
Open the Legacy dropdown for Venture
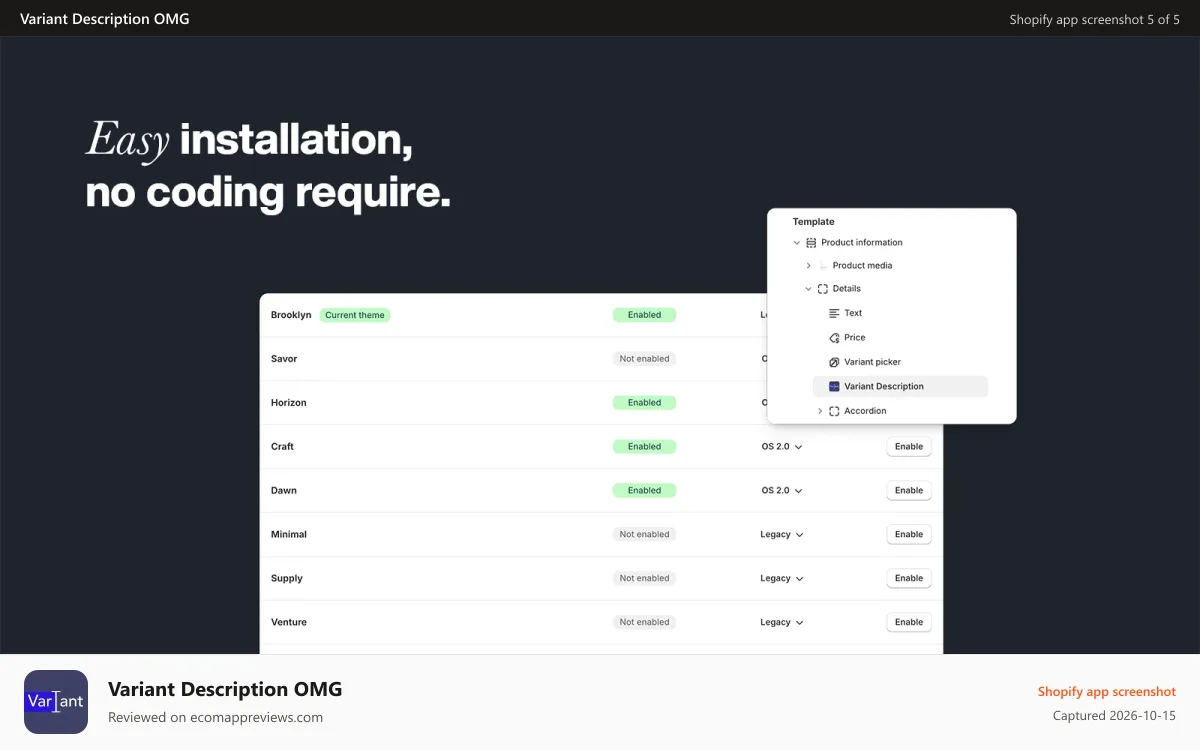pyautogui.click(x=782, y=623)
